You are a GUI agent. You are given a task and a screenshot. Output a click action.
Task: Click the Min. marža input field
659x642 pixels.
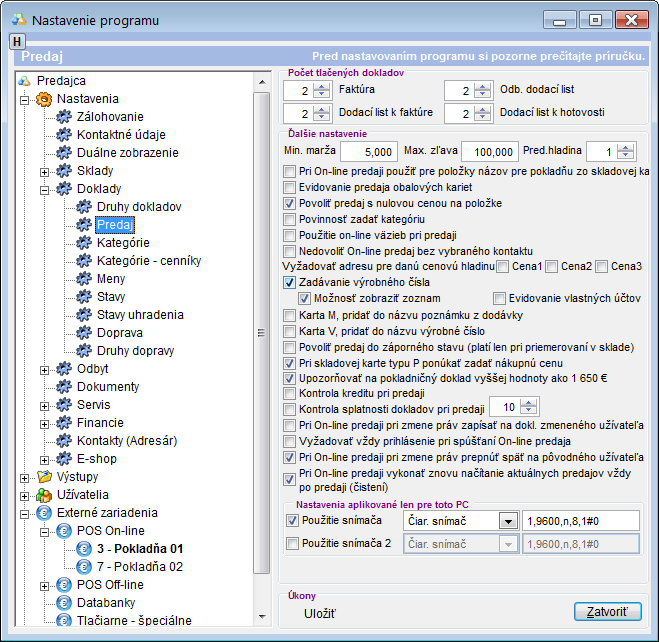point(368,152)
